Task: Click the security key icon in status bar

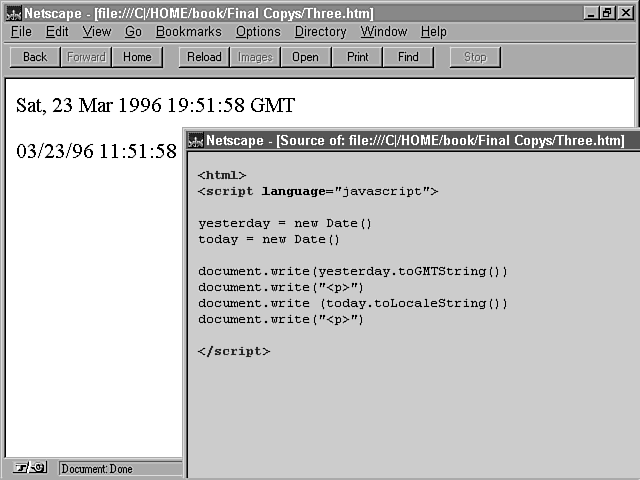Action: pyautogui.click(x=29, y=468)
